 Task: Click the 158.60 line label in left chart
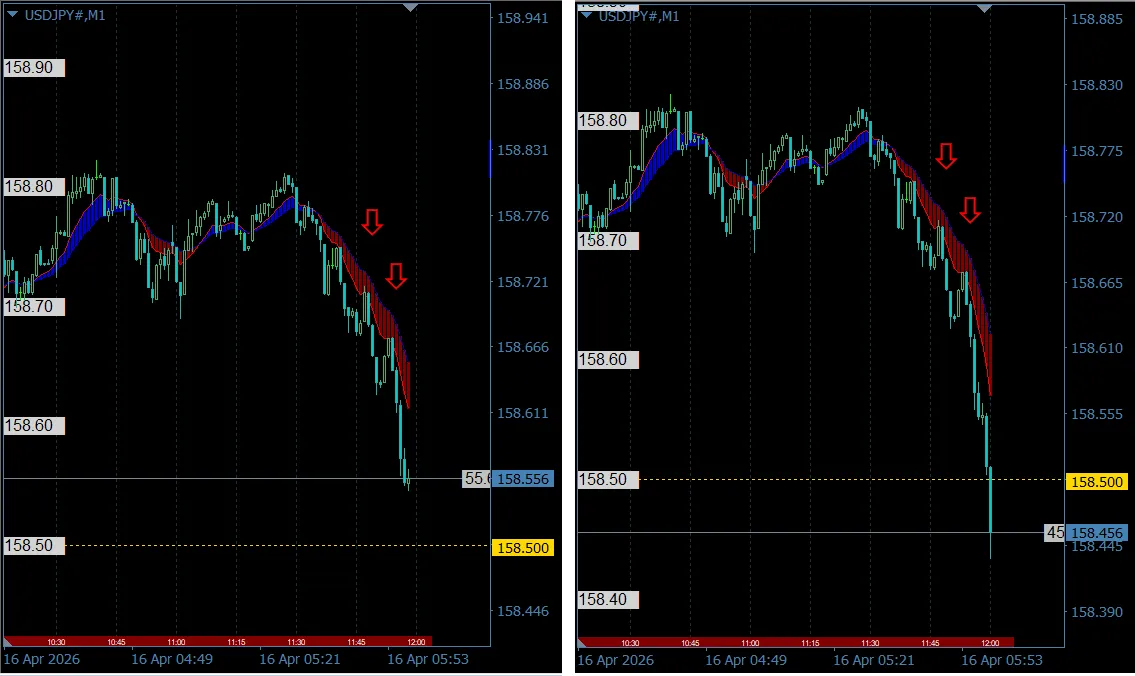point(34,426)
